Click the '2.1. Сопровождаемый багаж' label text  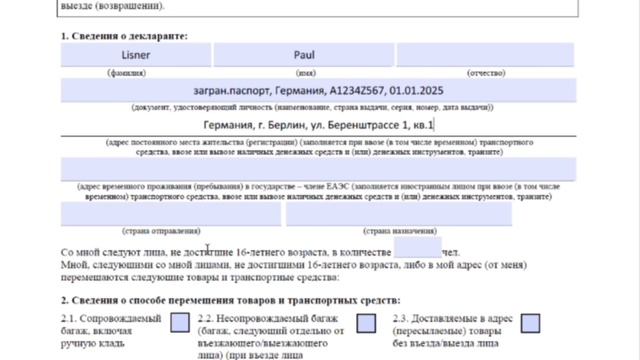[111, 331]
